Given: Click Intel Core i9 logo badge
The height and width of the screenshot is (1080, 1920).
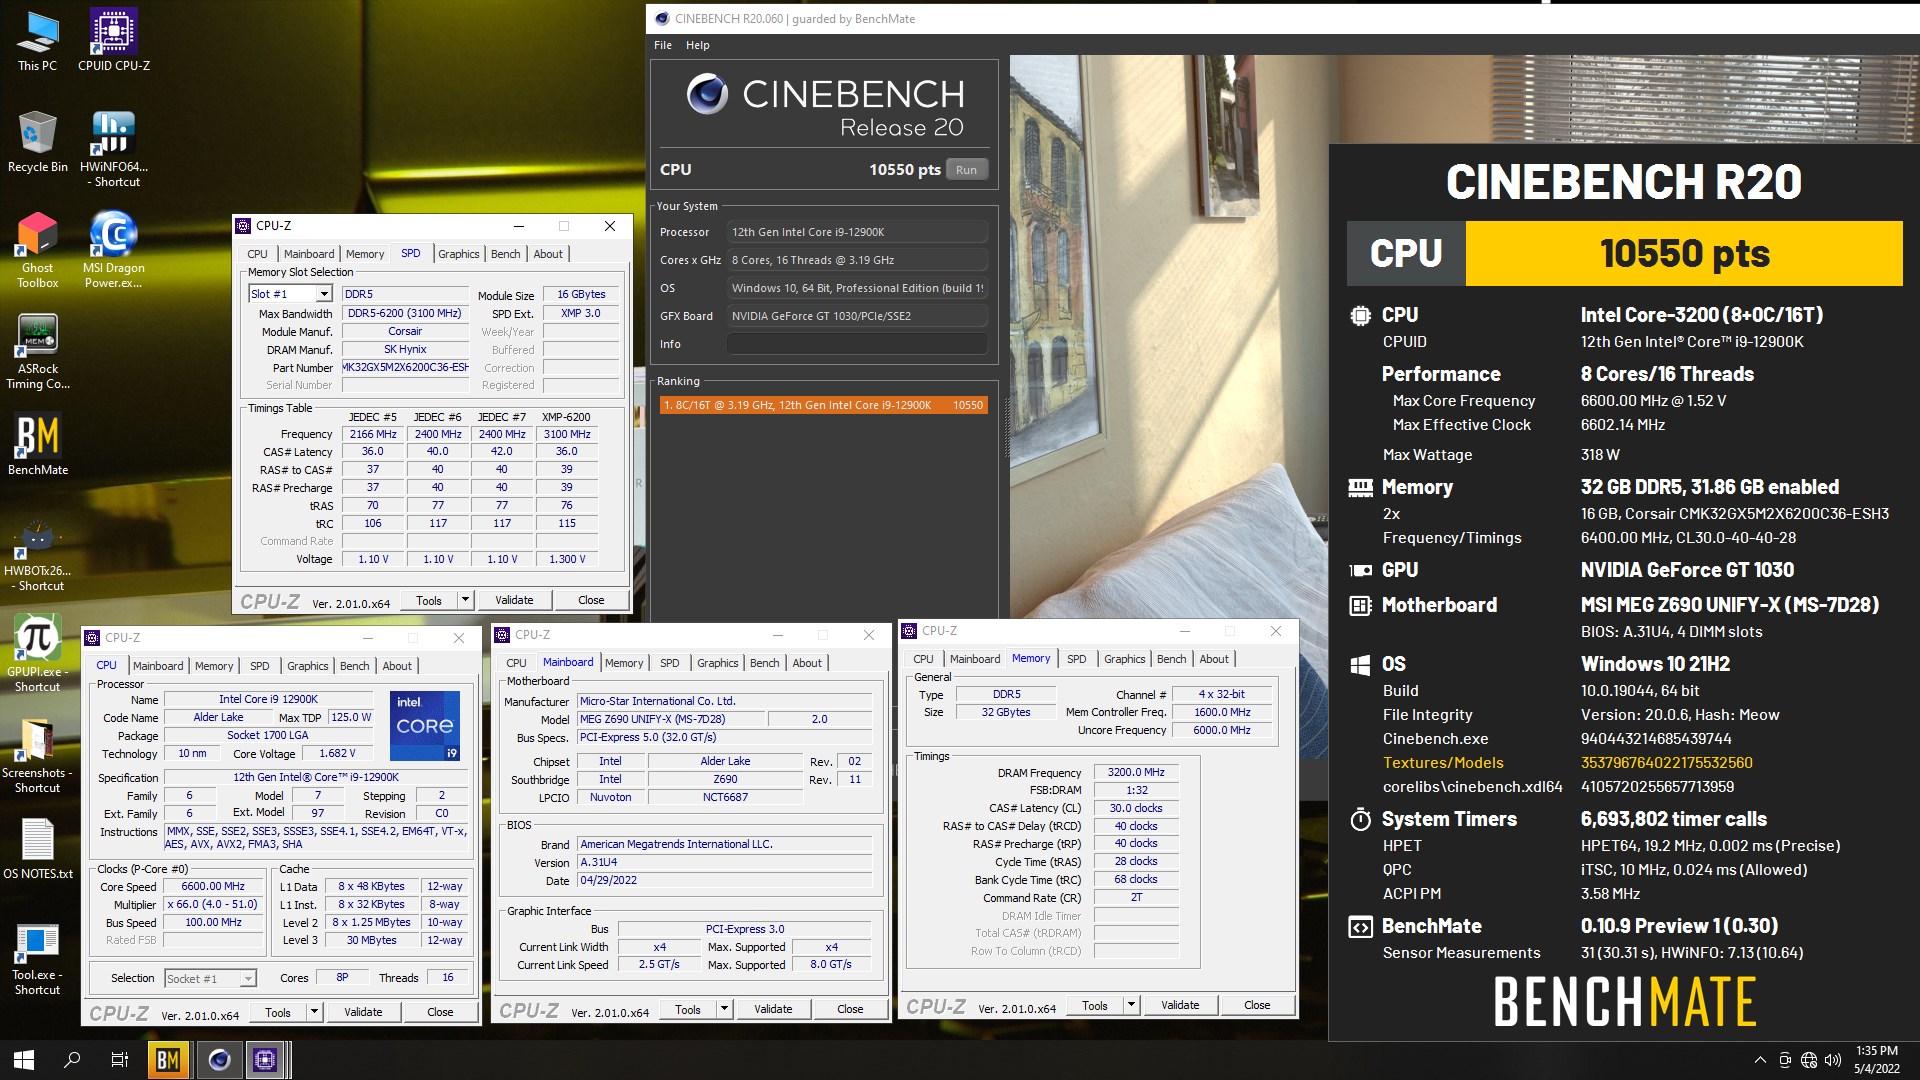Looking at the screenshot, I should pyautogui.click(x=425, y=725).
